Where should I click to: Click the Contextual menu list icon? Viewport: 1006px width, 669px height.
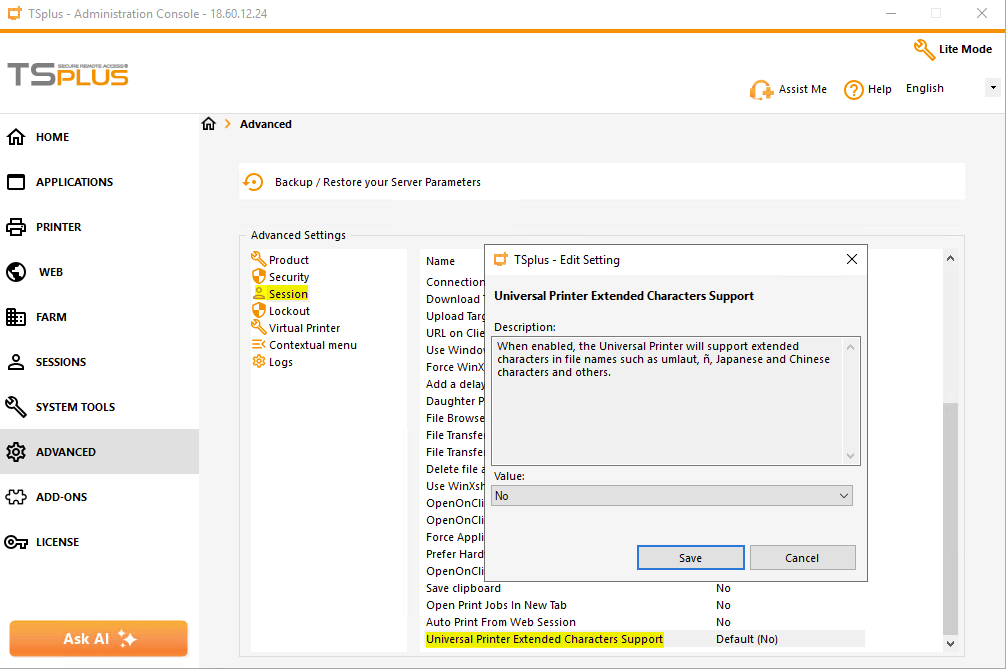tap(259, 344)
